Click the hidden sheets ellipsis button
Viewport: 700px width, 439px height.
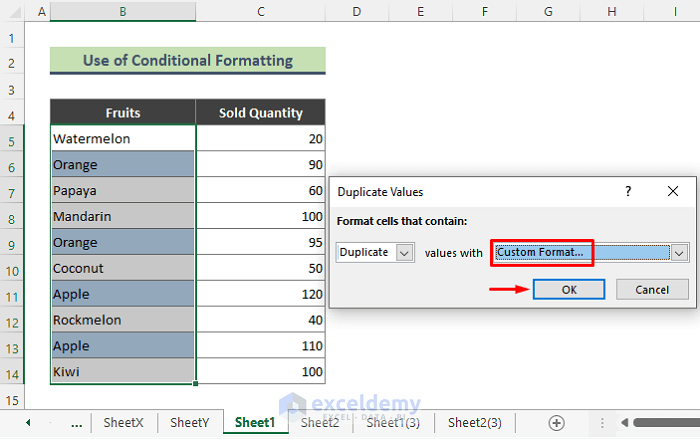tap(77, 423)
